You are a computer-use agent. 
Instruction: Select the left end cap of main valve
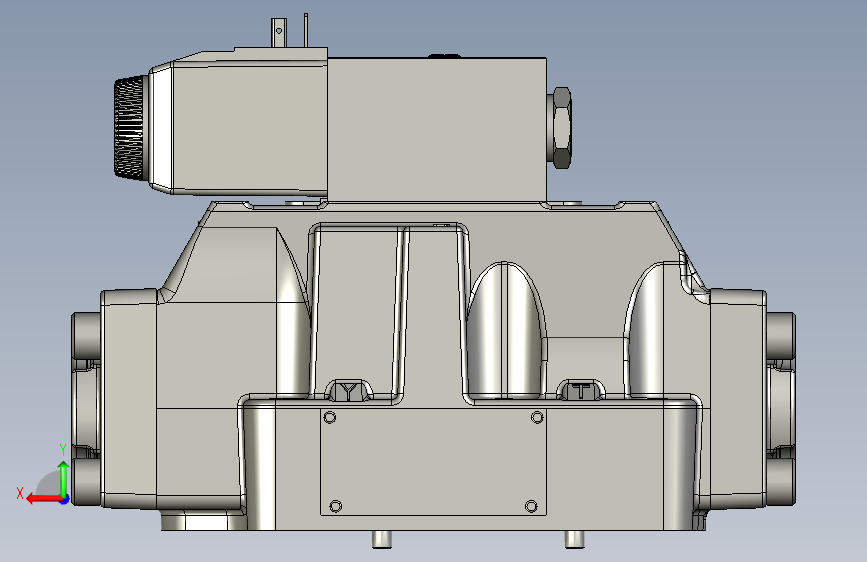coord(129,398)
